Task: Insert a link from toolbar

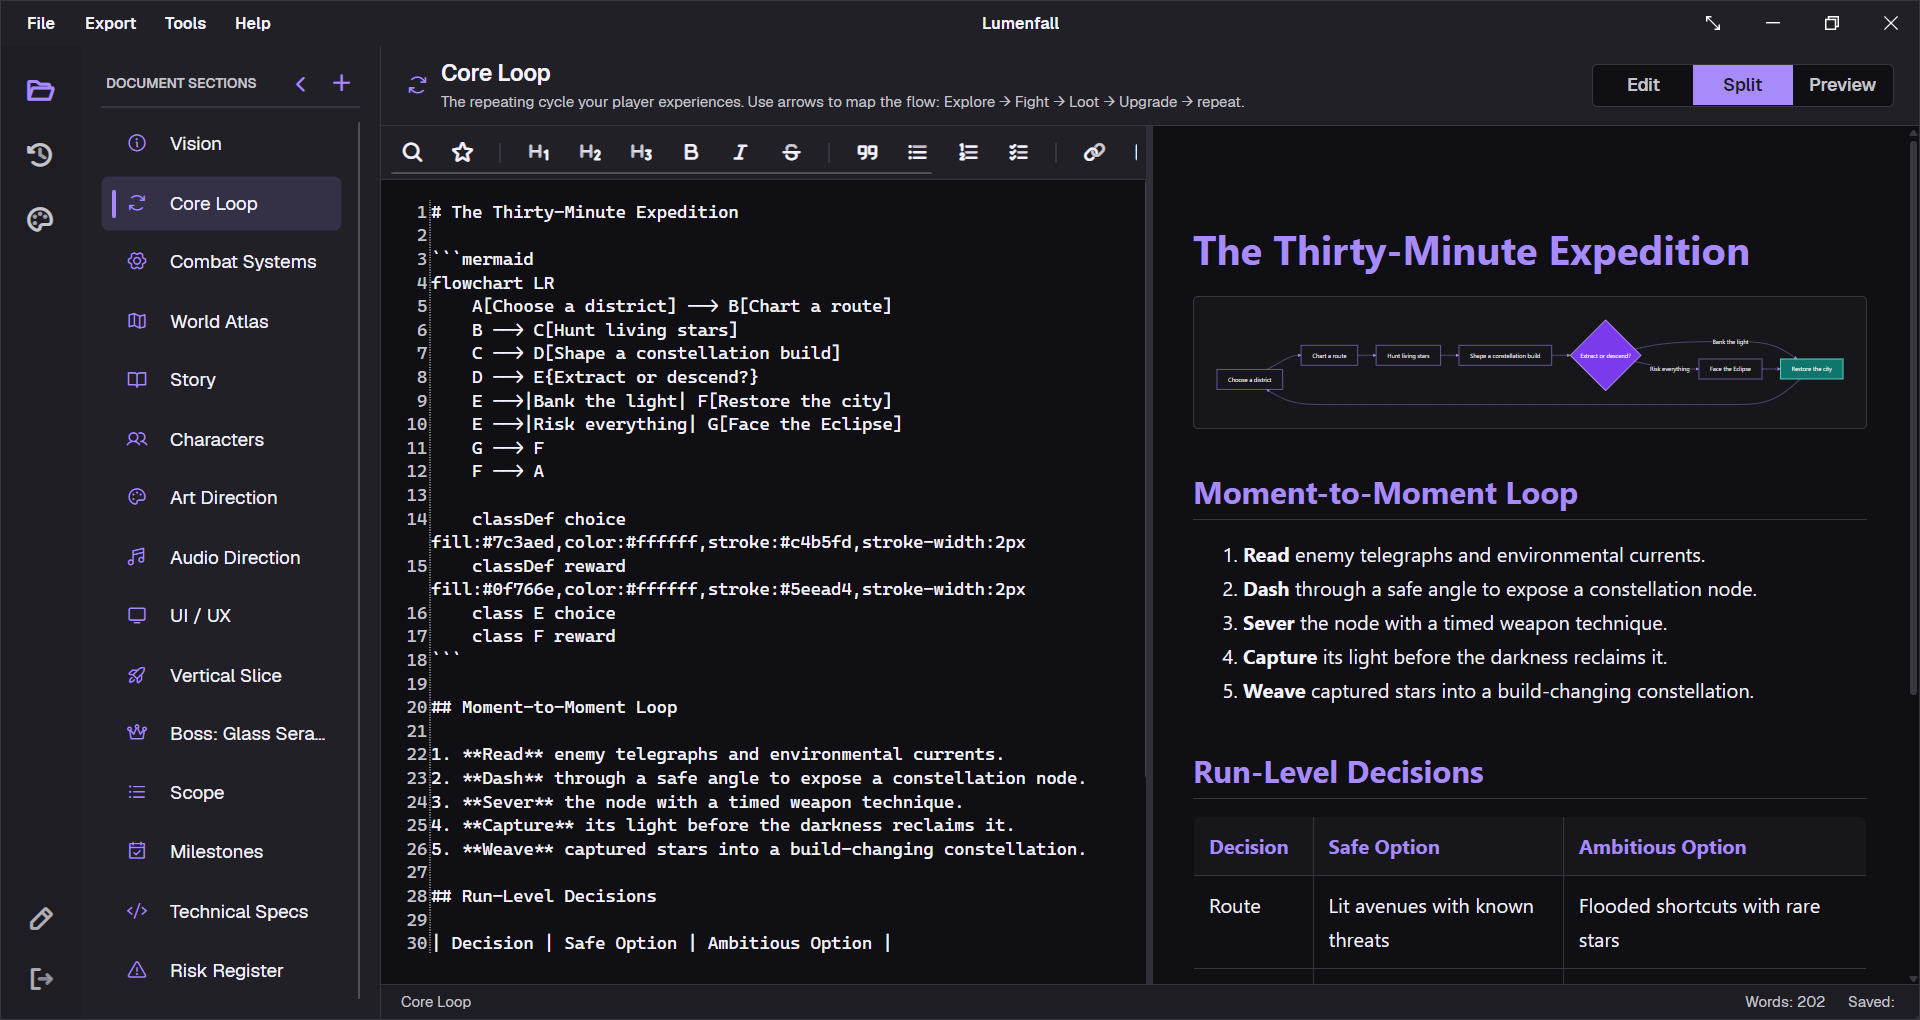Action: [x=1094, y=152]
